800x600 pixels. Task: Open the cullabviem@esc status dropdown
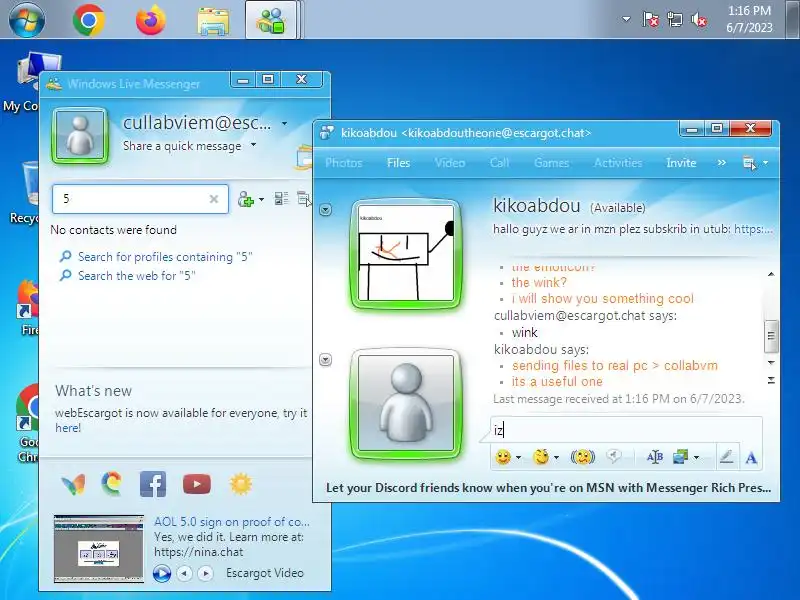[284, 123]
